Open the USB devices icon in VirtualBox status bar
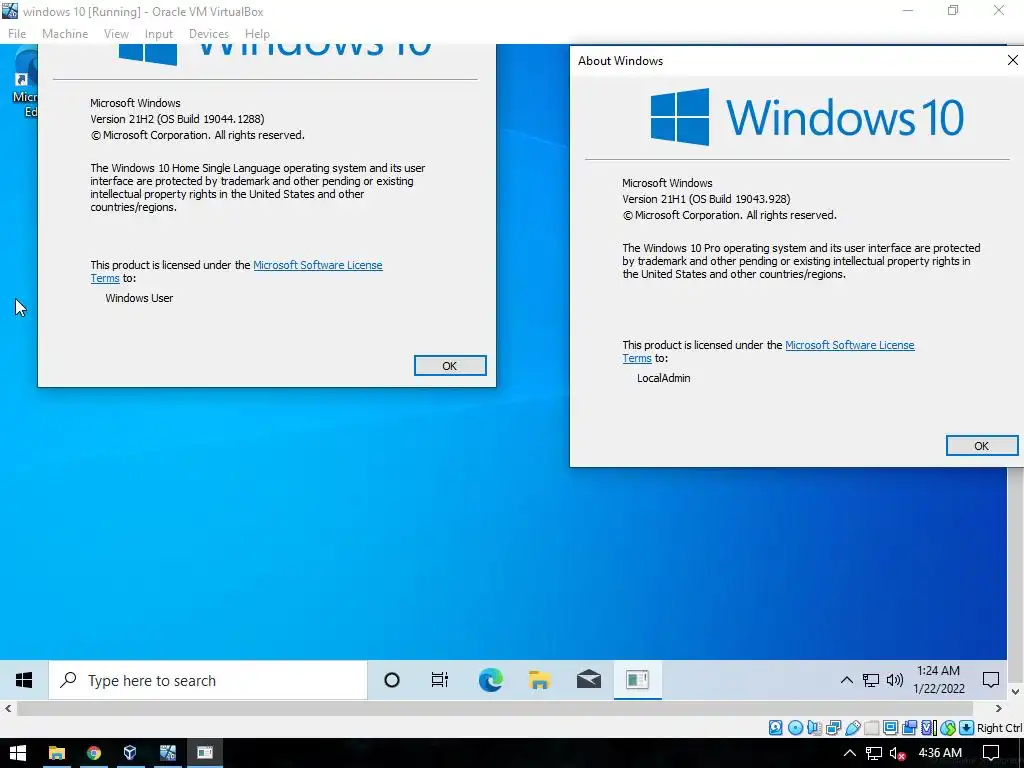 [x=852, y=727]
